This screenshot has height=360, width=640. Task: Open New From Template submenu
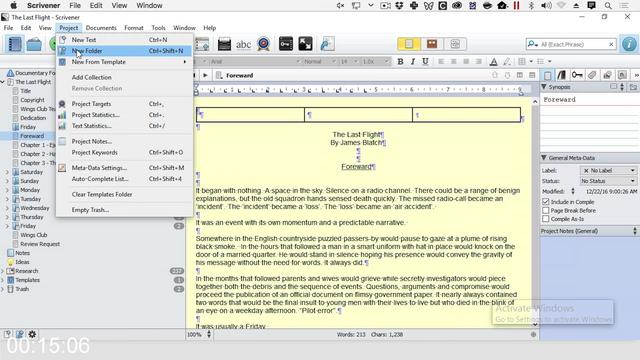click(124, 62)
